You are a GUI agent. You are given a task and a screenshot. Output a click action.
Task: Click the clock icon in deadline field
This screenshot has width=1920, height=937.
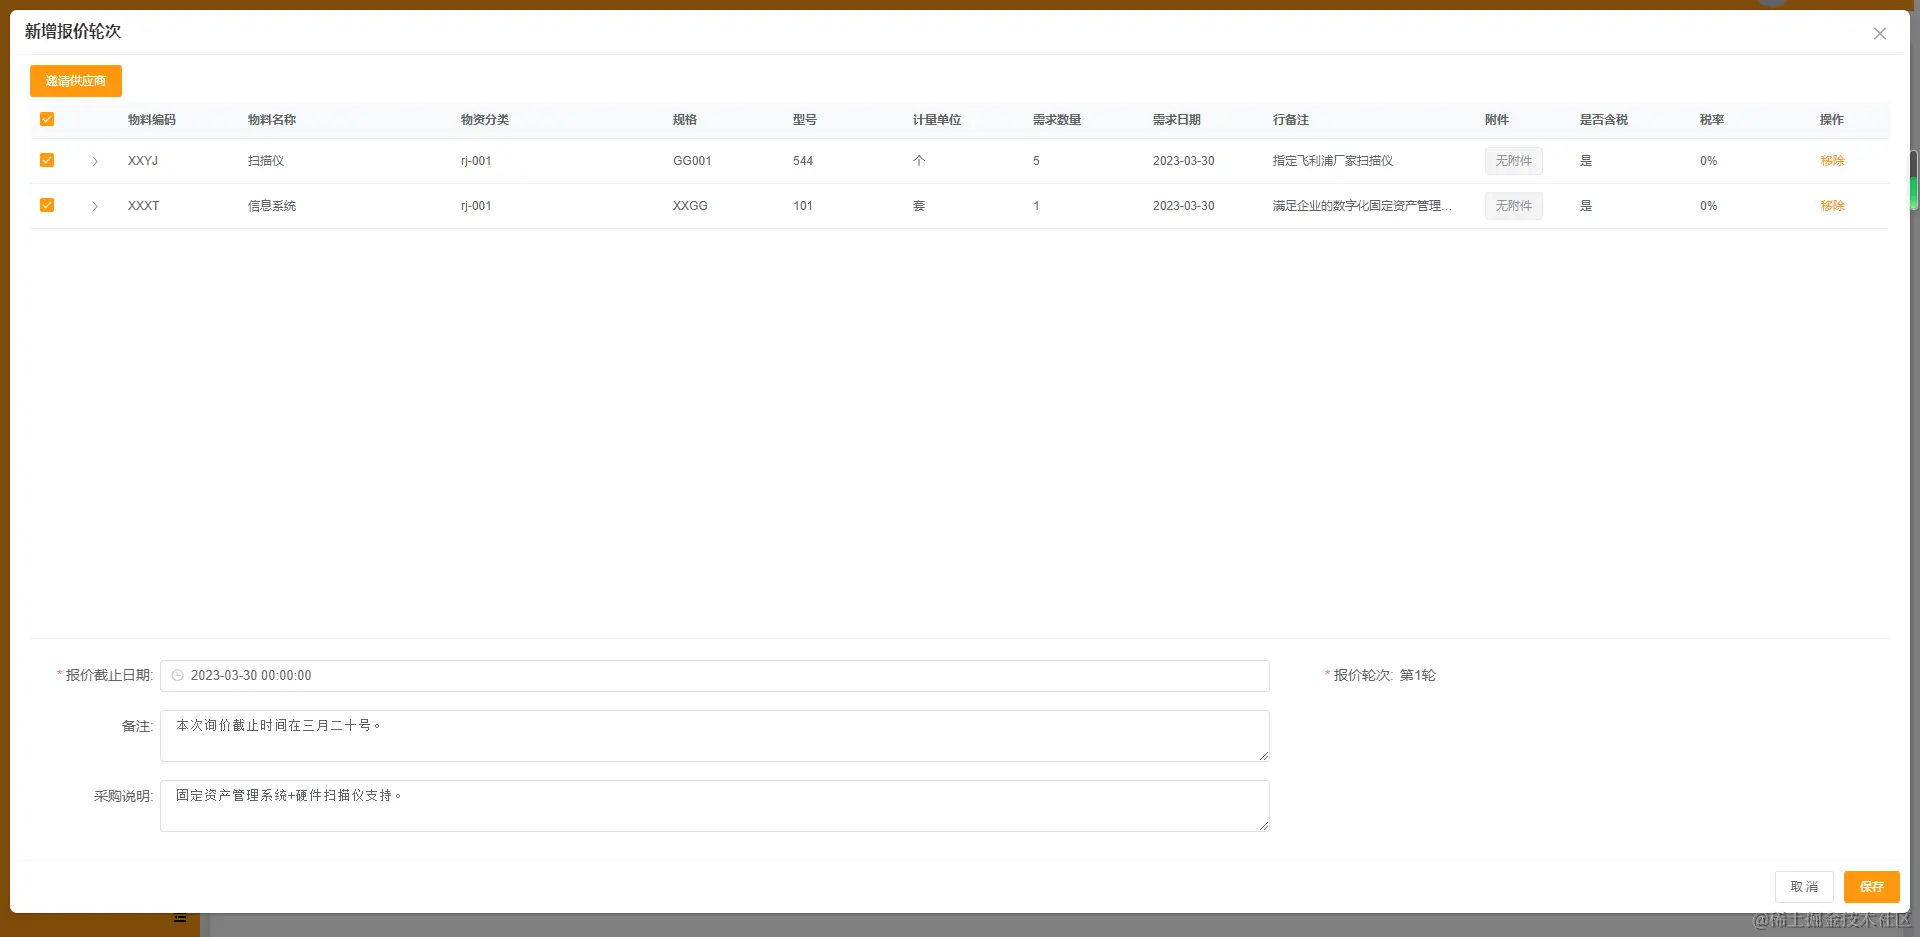click(177, 676)
